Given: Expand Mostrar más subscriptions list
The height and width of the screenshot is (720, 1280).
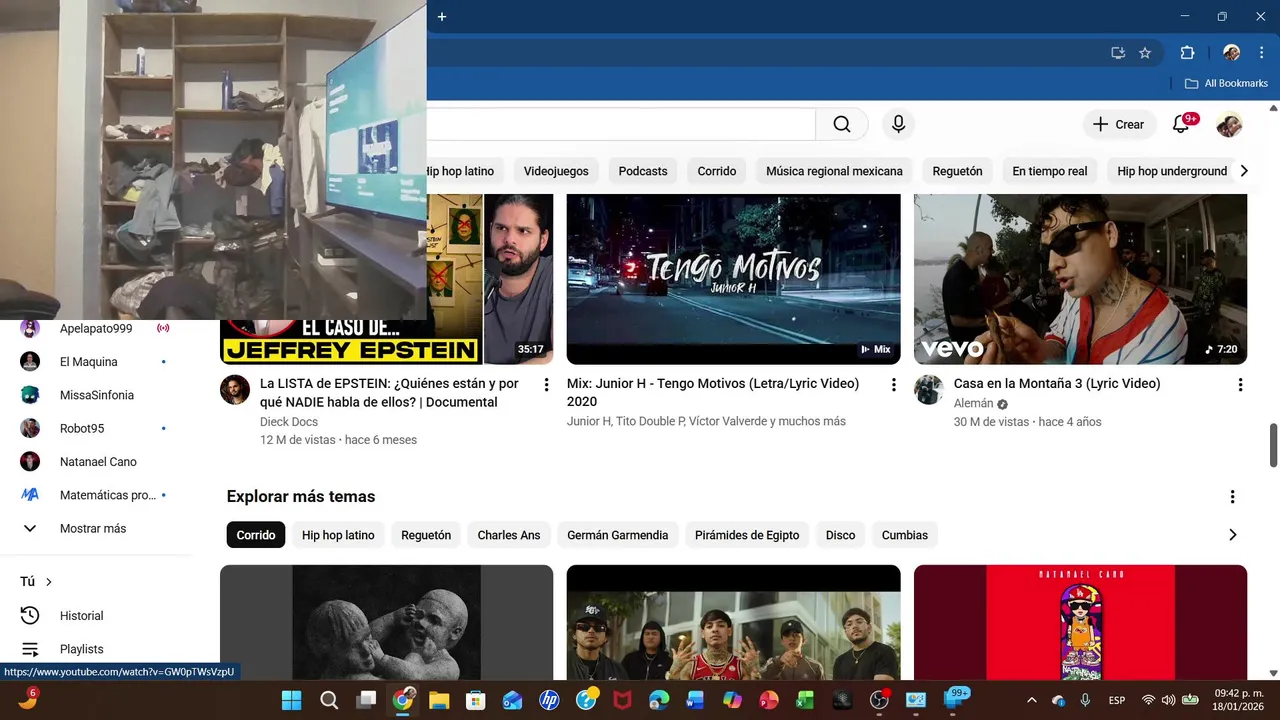Looking at the screenshot, I should (x=95, y=528).
